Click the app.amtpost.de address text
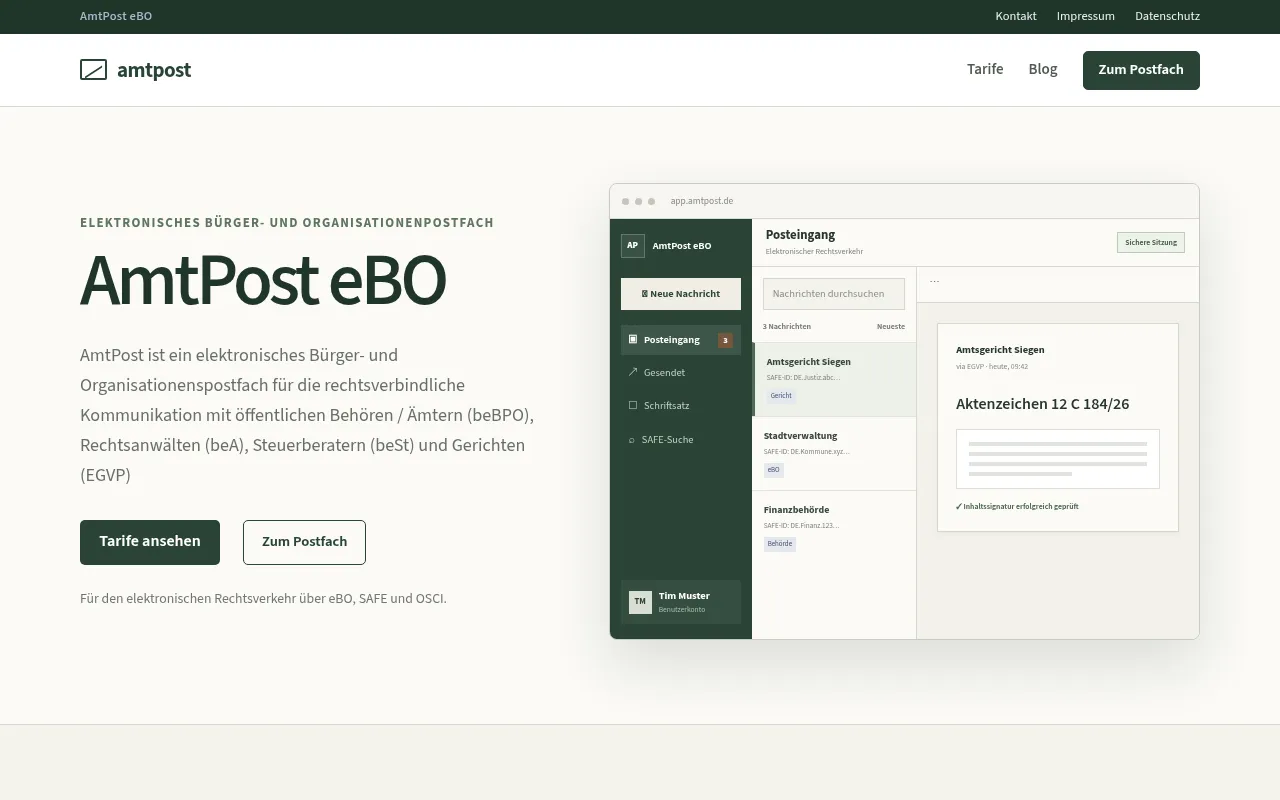The height and width of the screenshot is (800, 1280). pyautogui.click(x=702, y=201)
